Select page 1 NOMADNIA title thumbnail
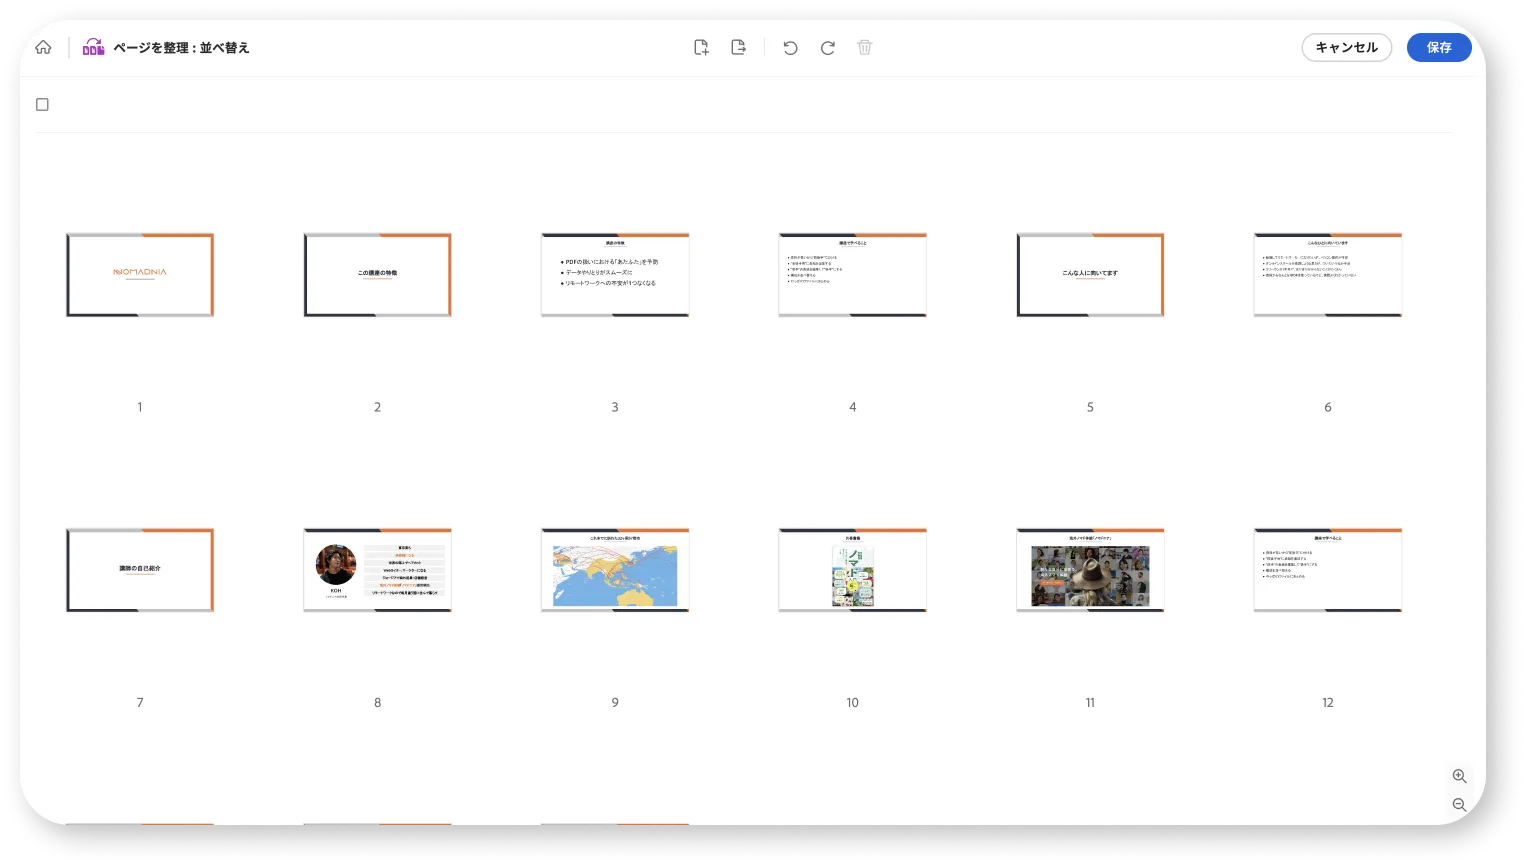Image resolution: width=1526 pixels, height=865 pixels. point(140,275)
